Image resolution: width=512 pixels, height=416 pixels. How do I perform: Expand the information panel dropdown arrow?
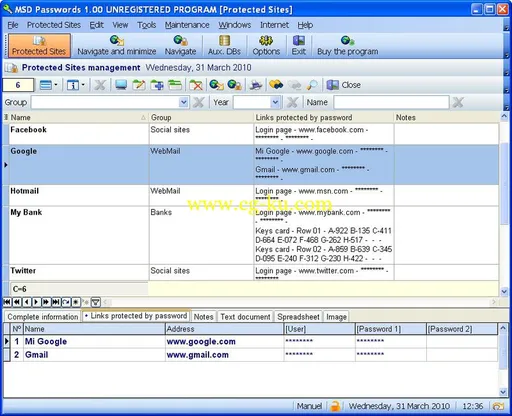point(83,85)
